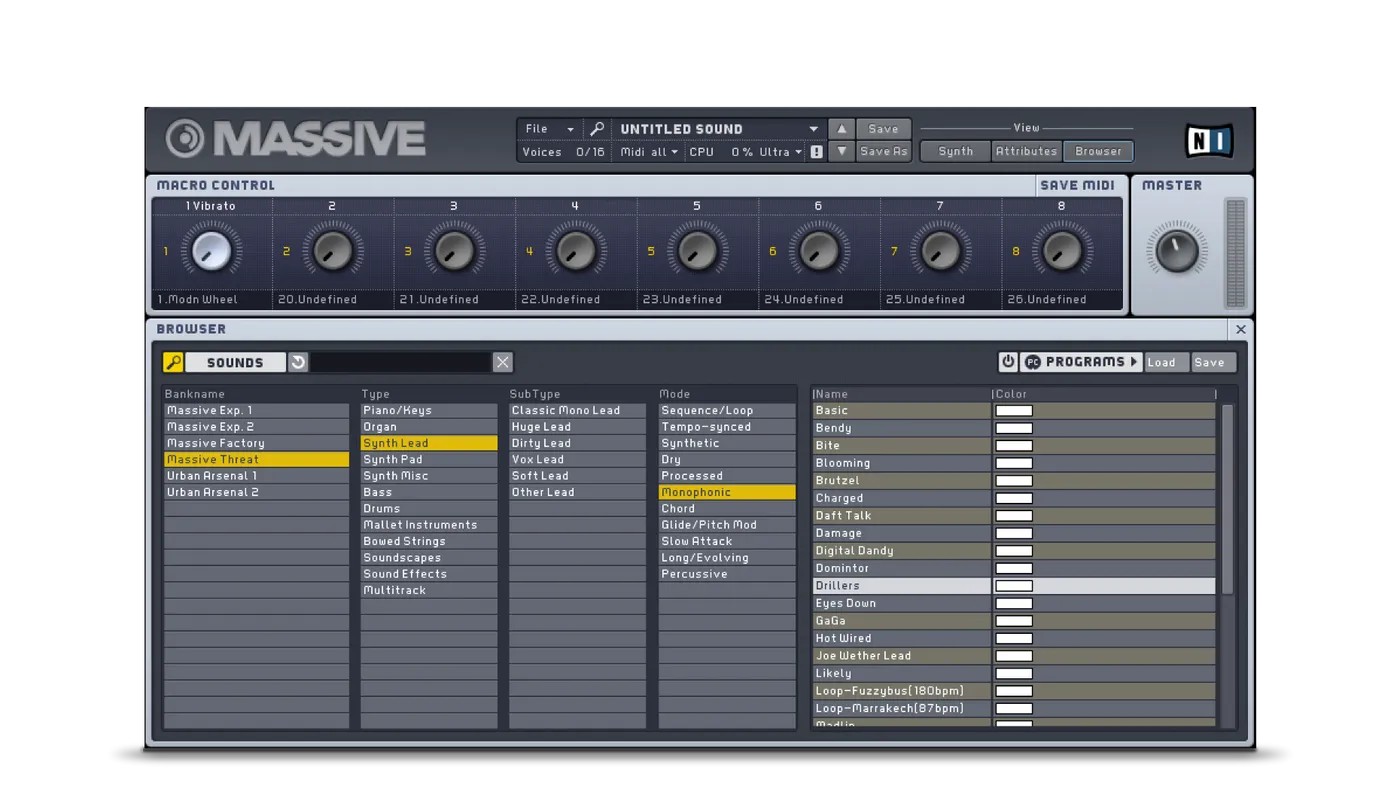Viewport: 1400px width, 798px height.
Task: Click color swatch for Damage preset
Action: point(1014,533)
